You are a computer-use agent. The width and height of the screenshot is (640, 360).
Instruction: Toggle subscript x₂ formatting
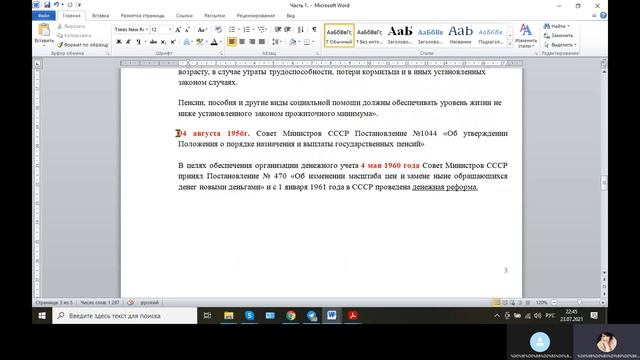click(163, 42)
